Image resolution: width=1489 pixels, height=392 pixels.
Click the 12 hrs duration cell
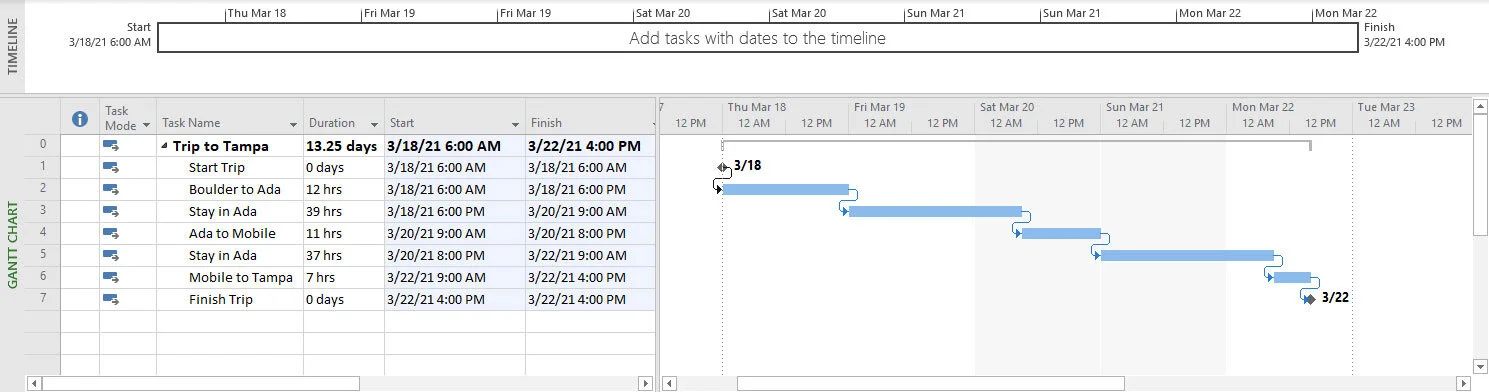344,190
